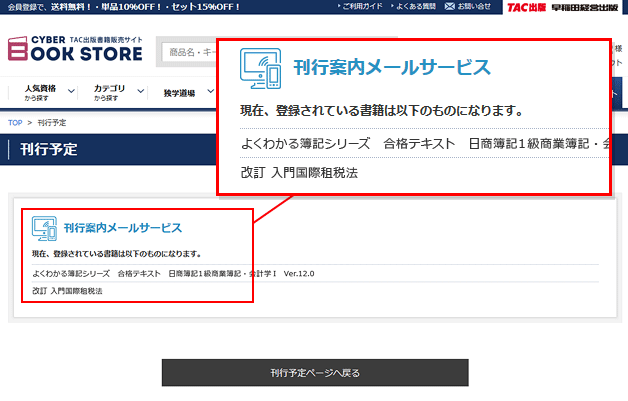
Task: Click the 刊行予定 page heading
Action: [x=49, y=149]
